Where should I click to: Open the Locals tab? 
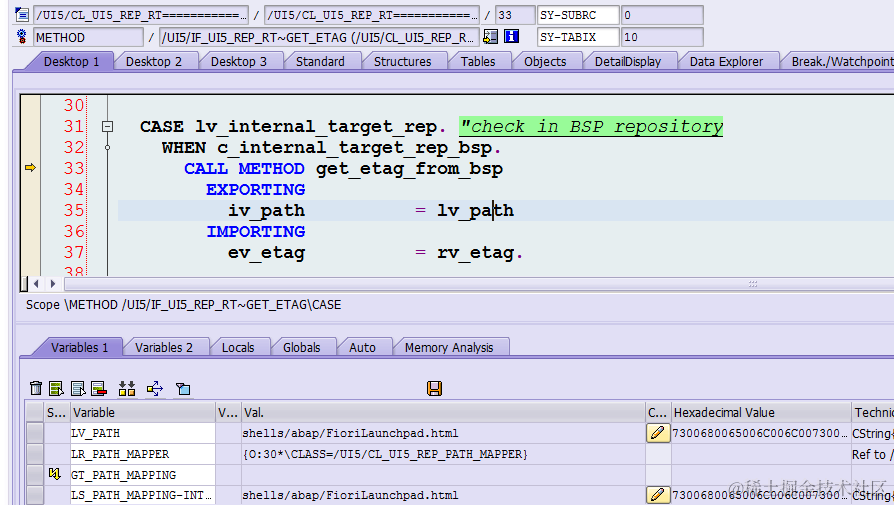[x=238, y=348]
